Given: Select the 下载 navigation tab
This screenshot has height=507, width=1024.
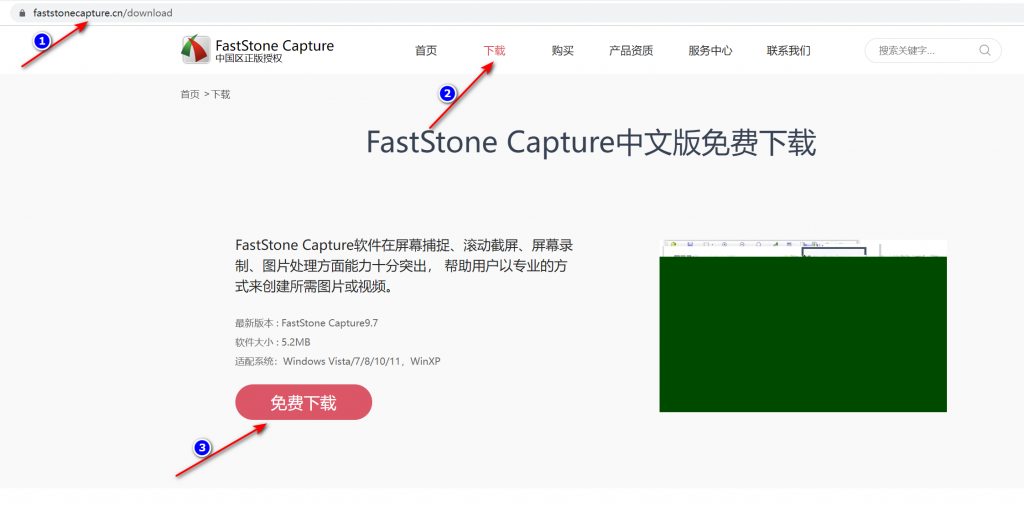Looking at the screenshot, I should [x=494, y=50].
